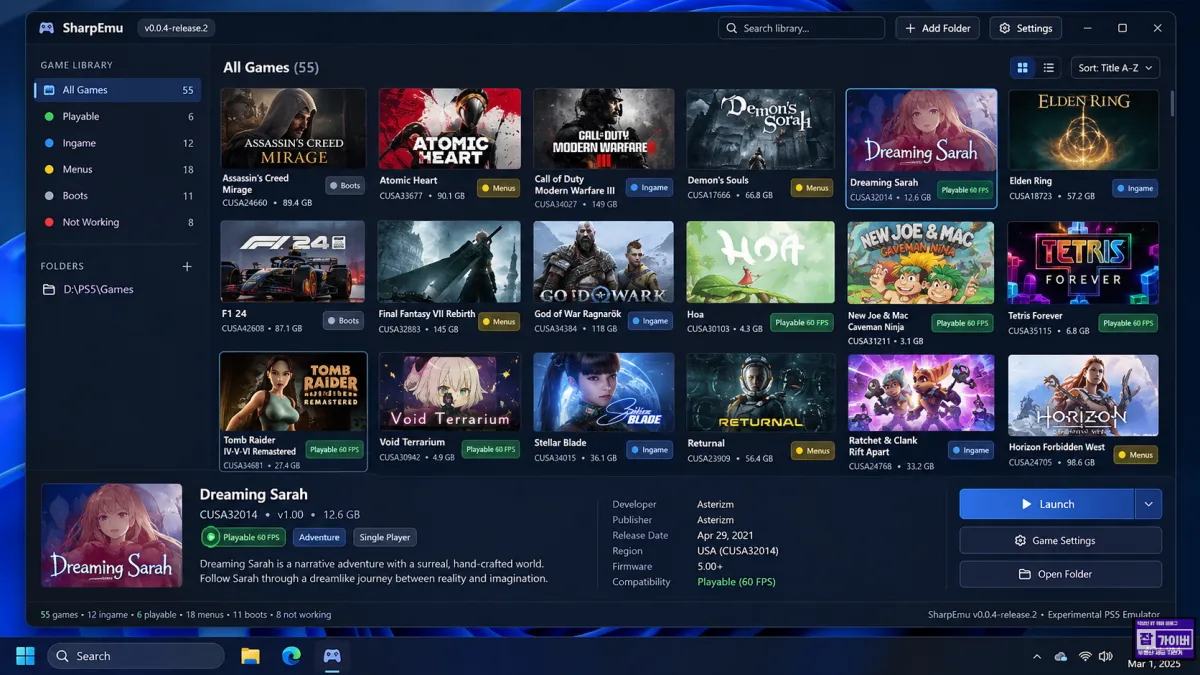1200x675 pixels.
Task: Click the plus icon to add folder in sidebar
Action: click(x=187, y=266)
